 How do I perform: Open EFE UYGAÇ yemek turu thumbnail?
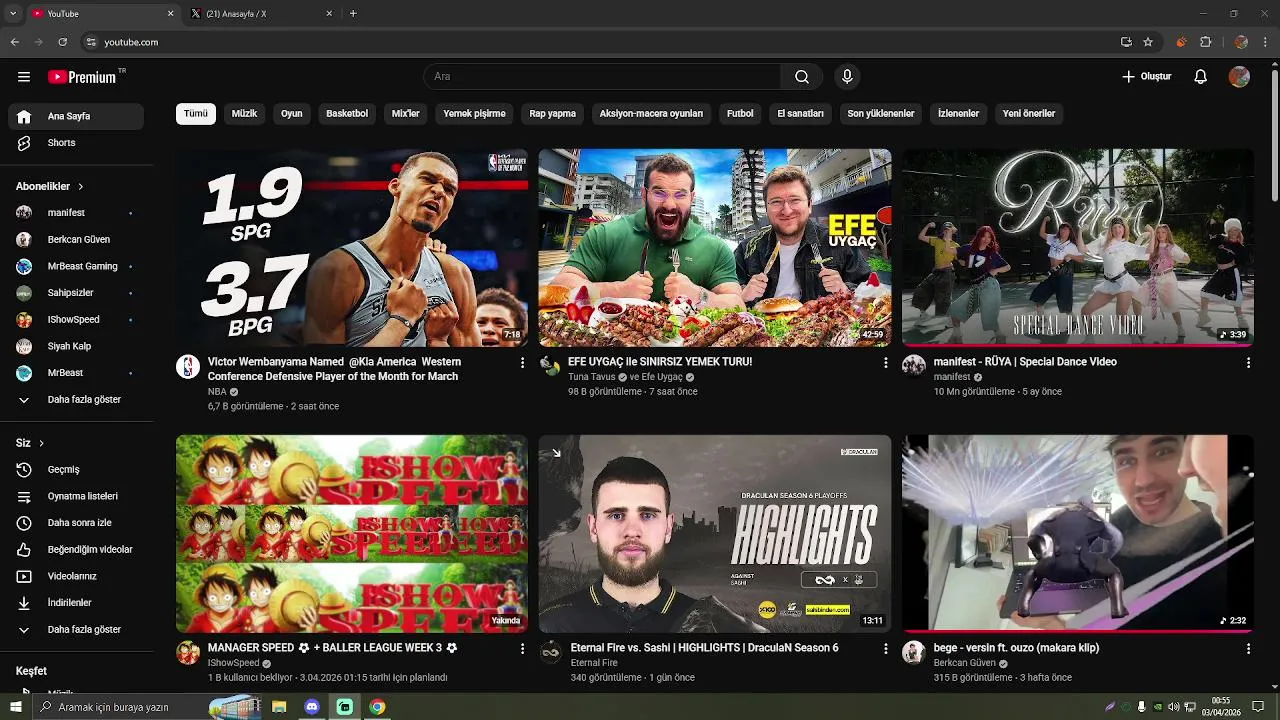pyautogui.click(x=715, y=248)
